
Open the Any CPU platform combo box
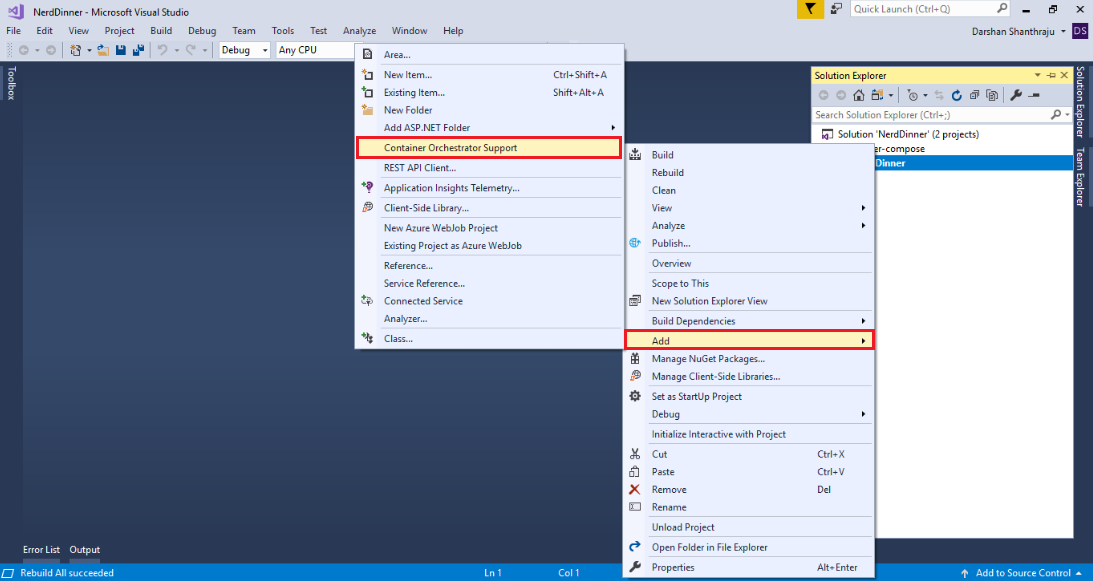click(316, 50)
